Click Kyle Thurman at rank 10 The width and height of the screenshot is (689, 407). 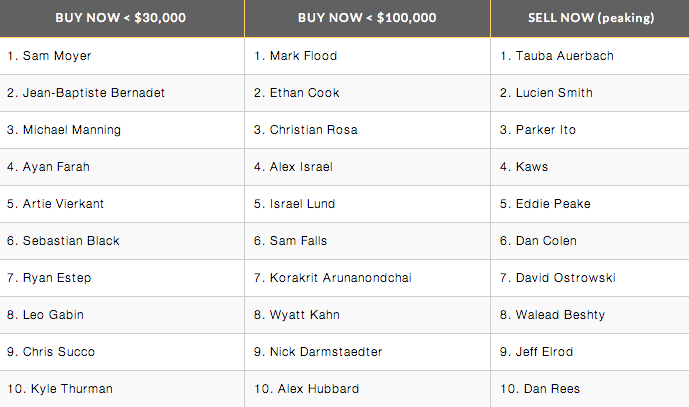[x=59, y=389]
